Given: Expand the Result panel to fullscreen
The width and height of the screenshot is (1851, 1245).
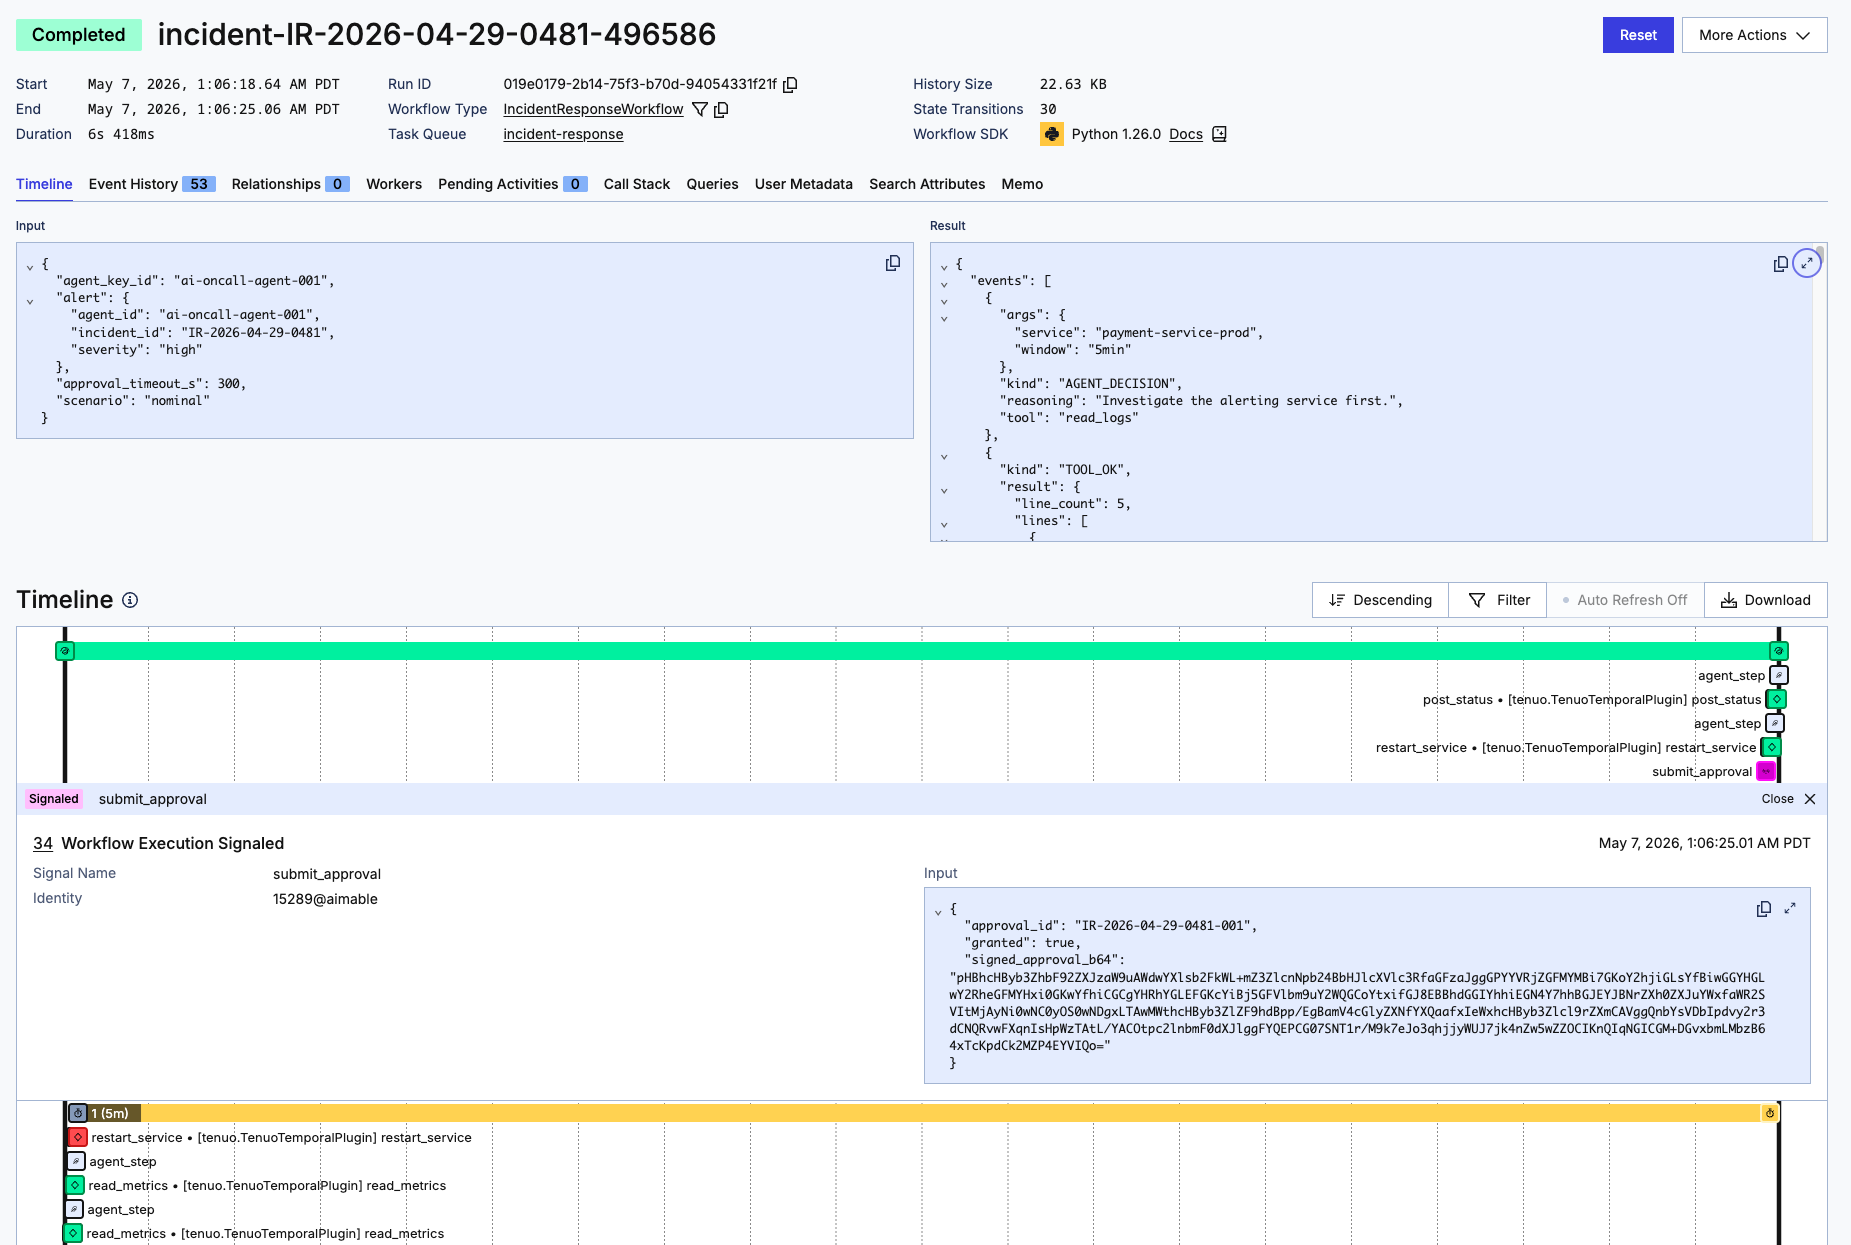Looking at the screenshot, I should 1806,263.
